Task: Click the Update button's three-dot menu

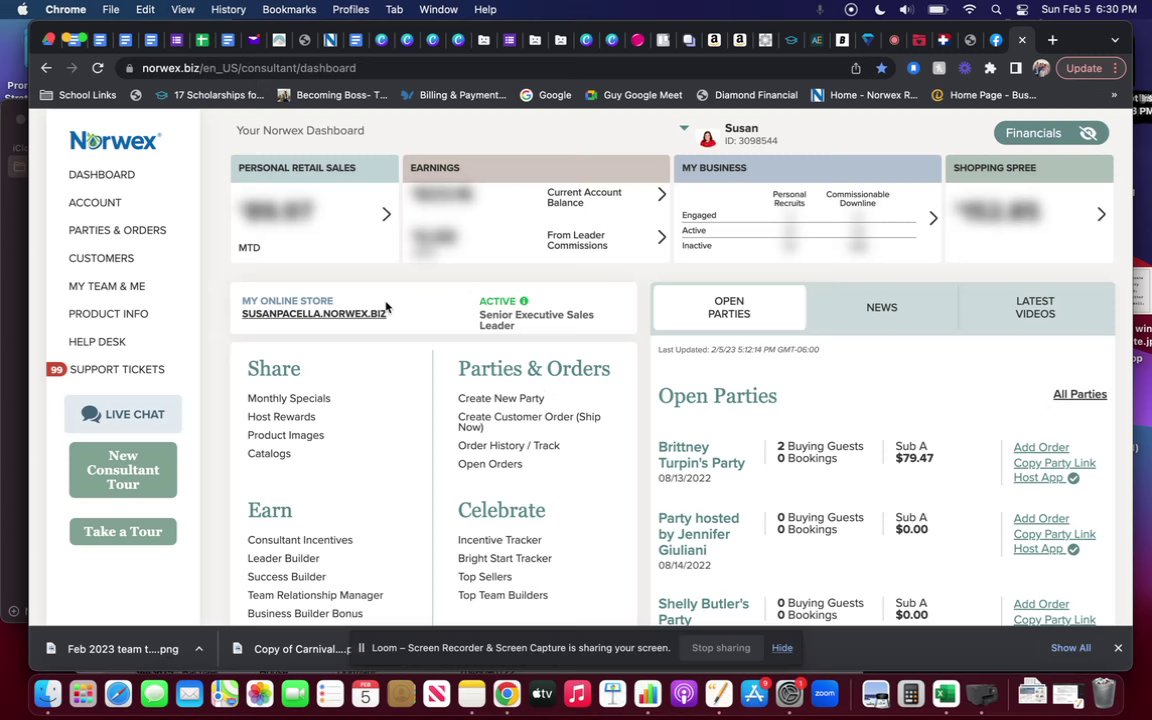Action: 1115,68
